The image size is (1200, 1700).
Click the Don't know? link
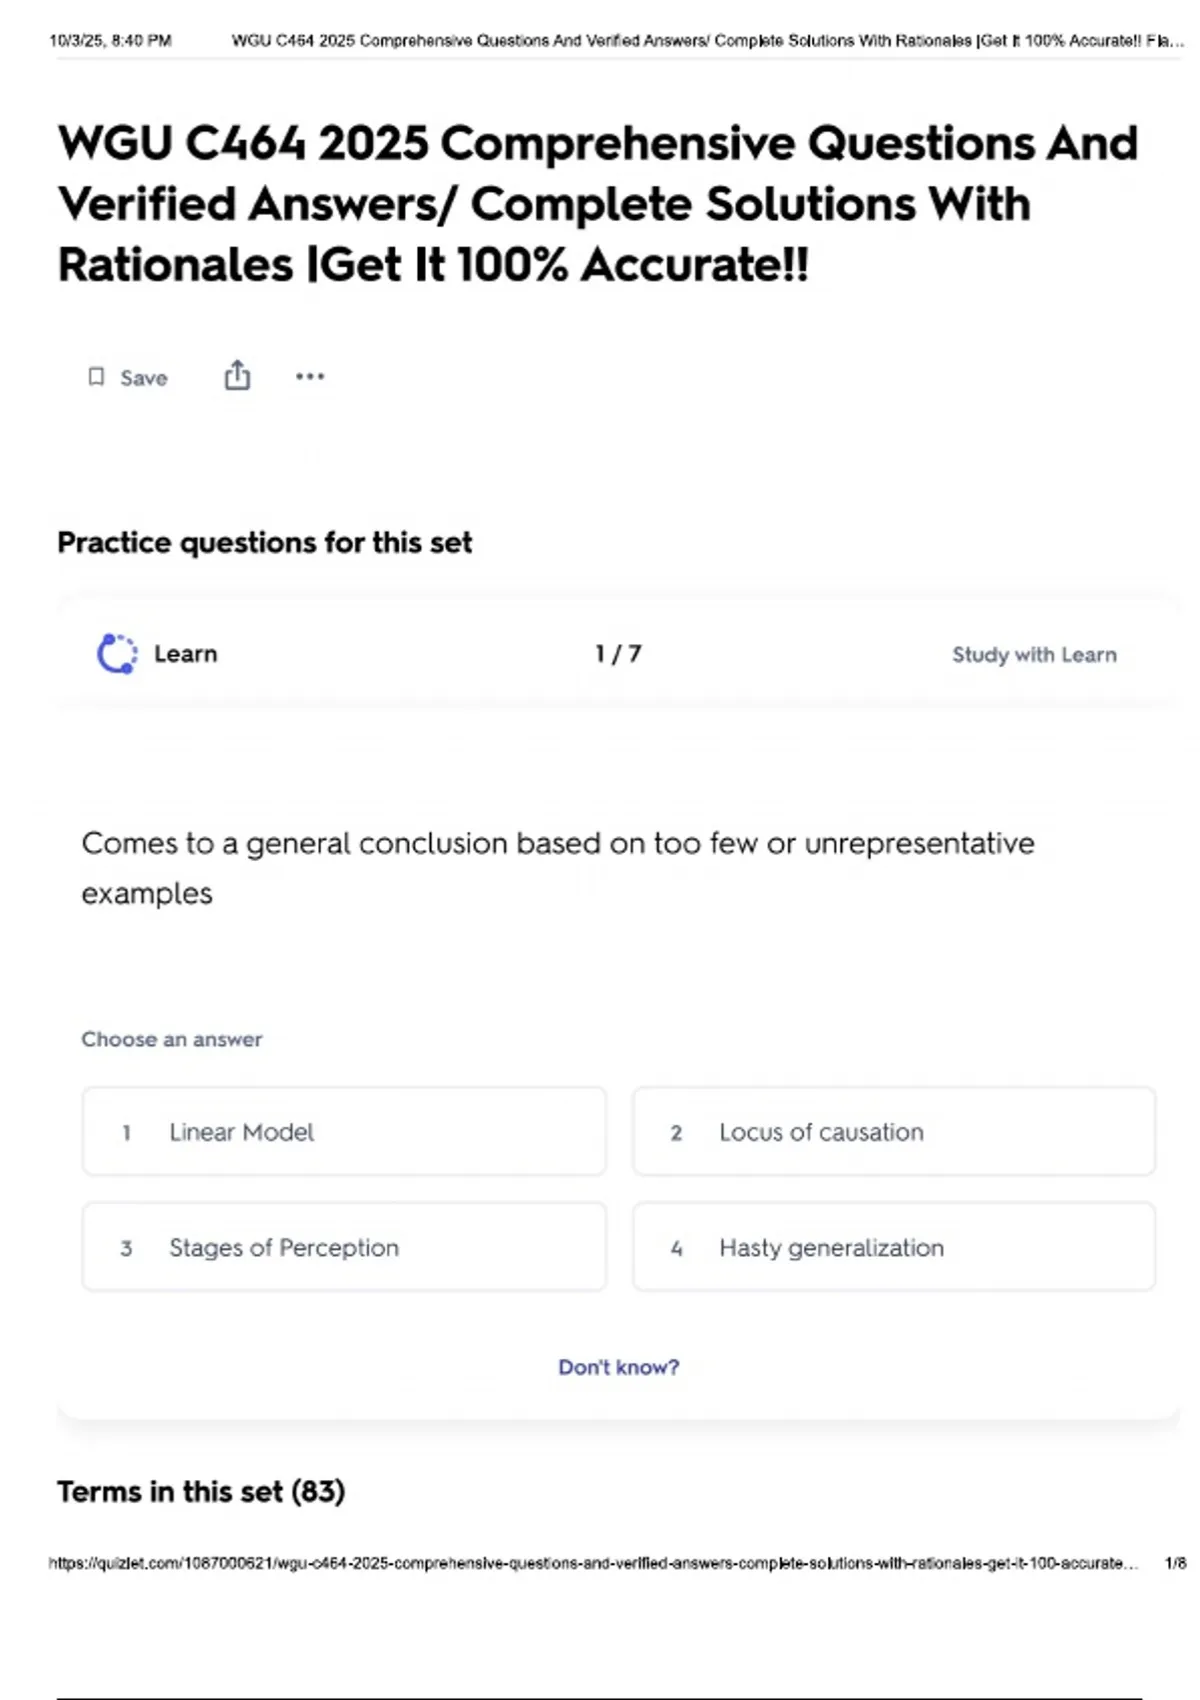click(618, 1367)
